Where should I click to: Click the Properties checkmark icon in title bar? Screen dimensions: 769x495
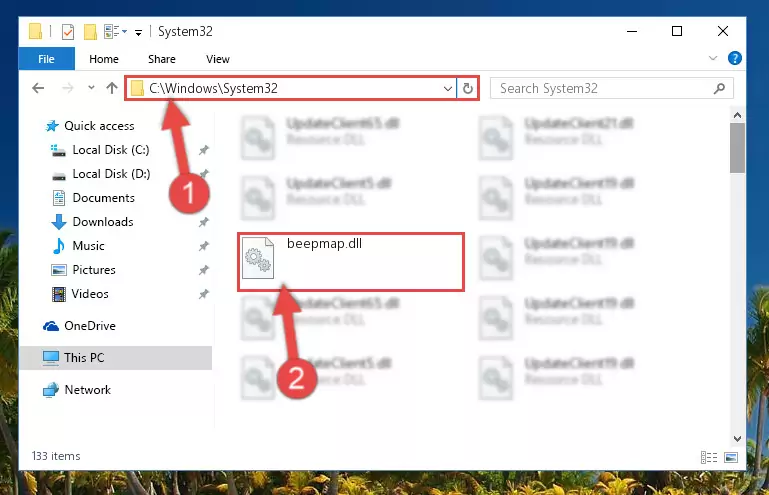[68, 32]
